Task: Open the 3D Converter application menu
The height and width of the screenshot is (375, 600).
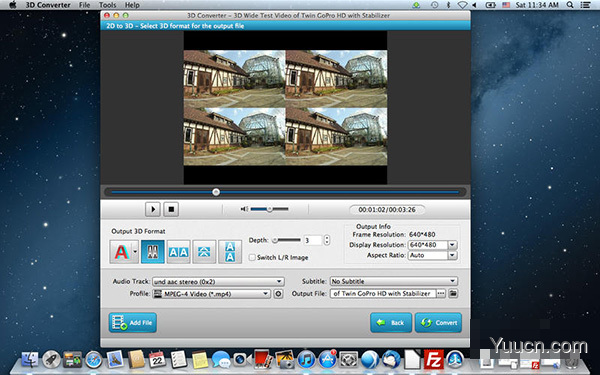Action: 48,5
